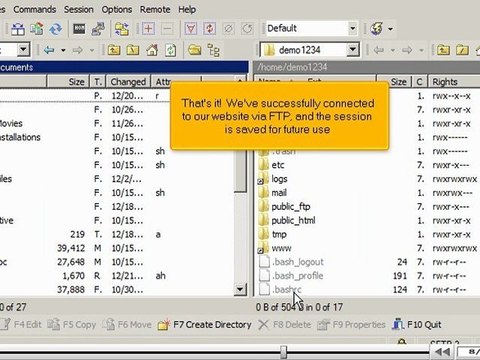Viewport: 480px width, 360px height.
Task: Go to the remote root directory icon
Action: [x=462, y=50]
